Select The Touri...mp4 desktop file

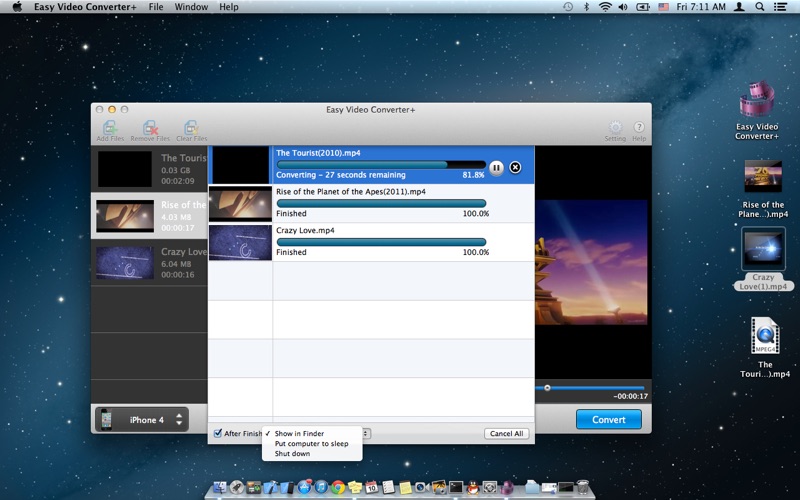(764, 347)
